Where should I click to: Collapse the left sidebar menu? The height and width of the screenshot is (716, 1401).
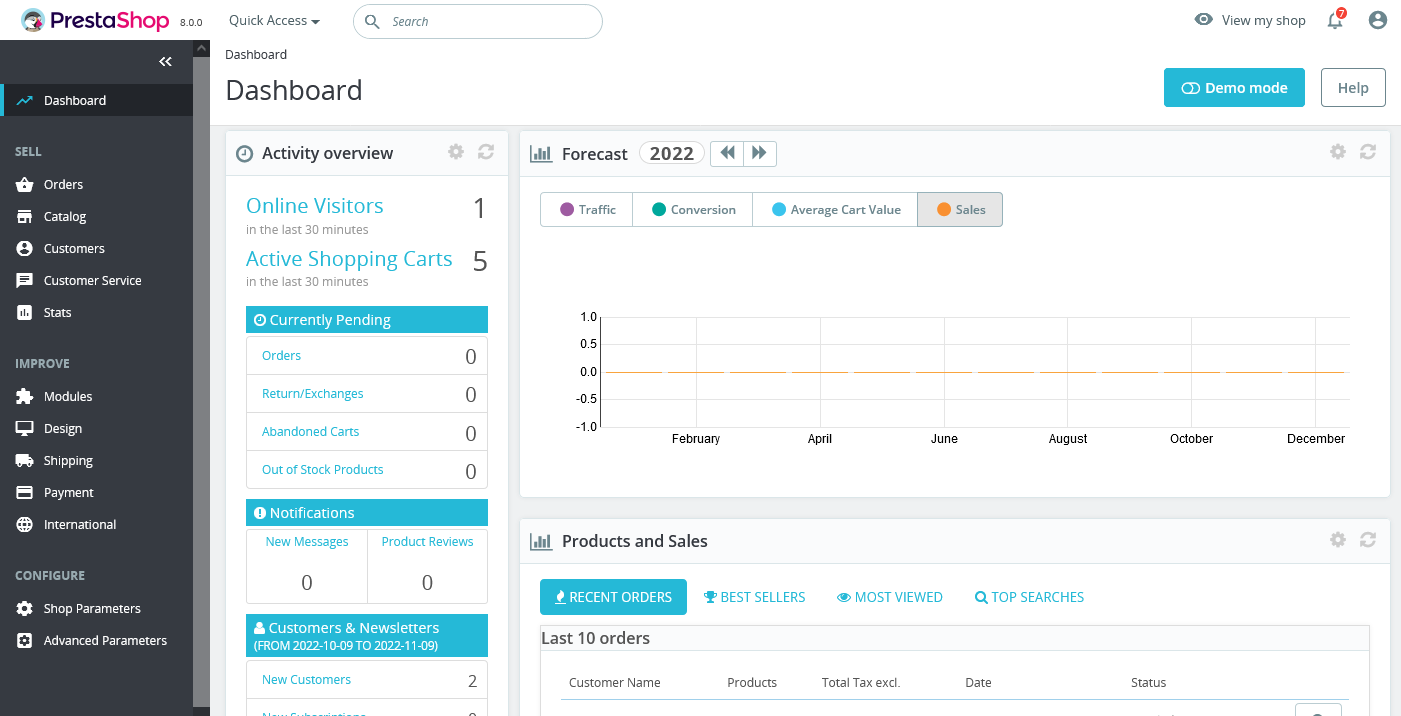click(x=166, y=62)
